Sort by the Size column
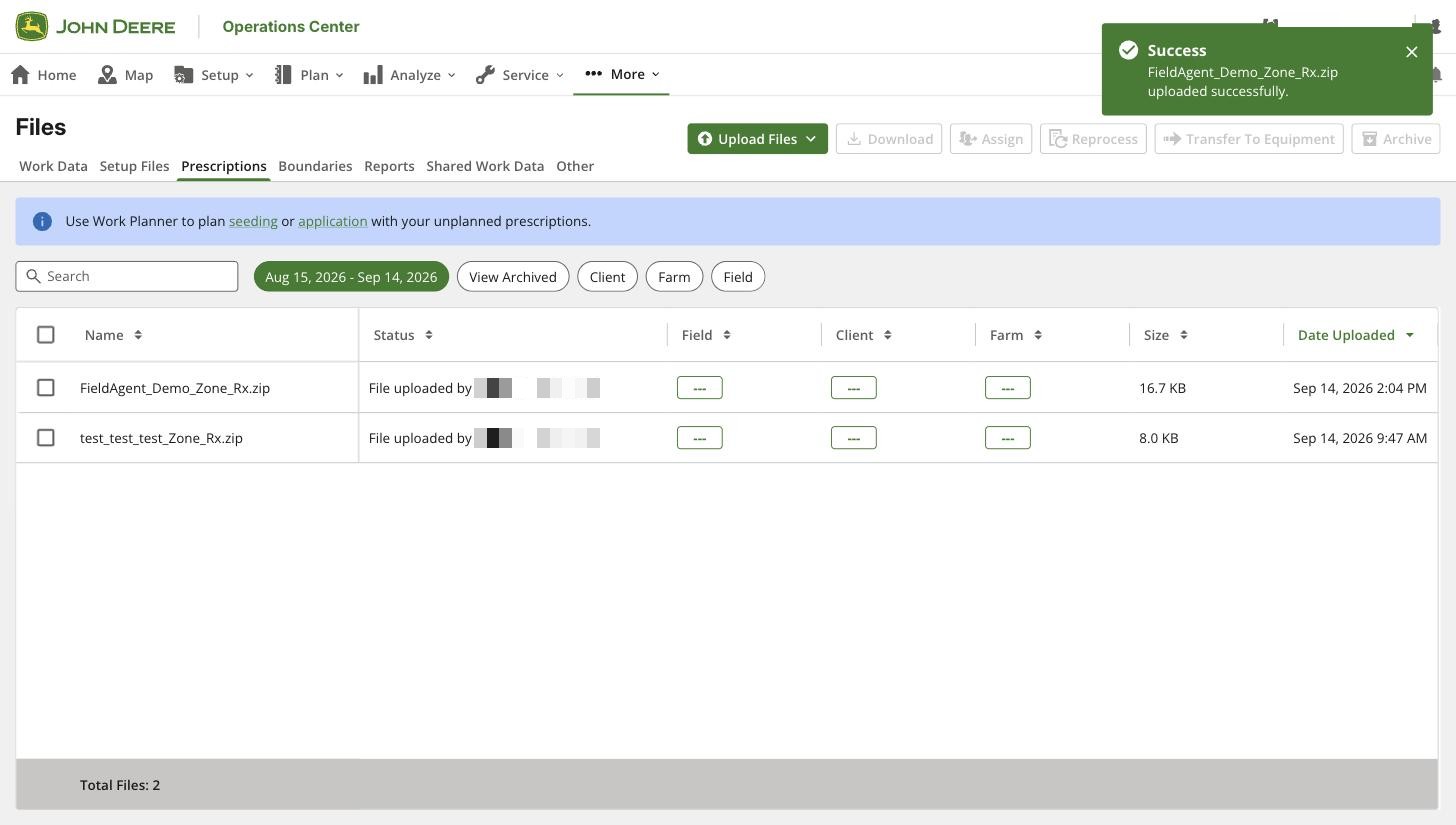The width and height of the screenshot is (1456, 825). (1166, 335)
